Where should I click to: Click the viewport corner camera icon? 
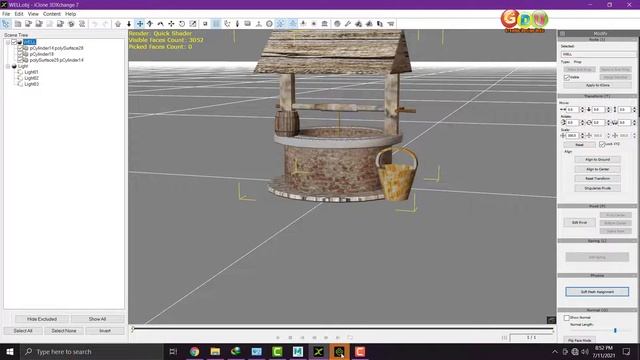[551, 320]
